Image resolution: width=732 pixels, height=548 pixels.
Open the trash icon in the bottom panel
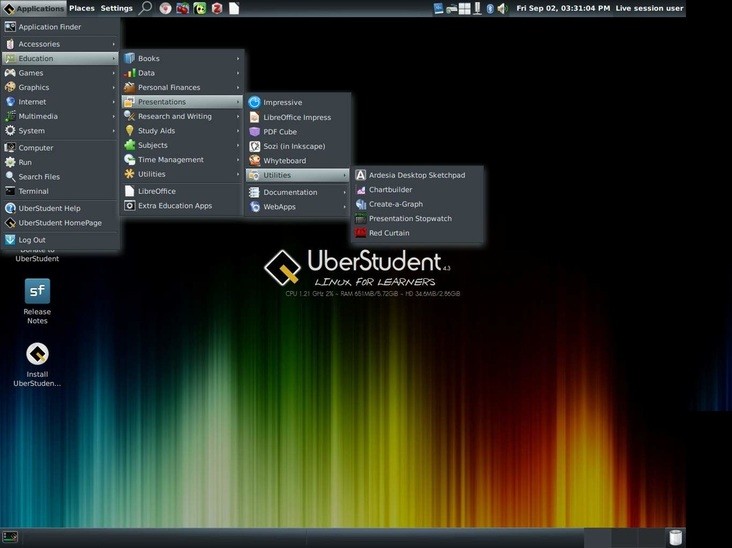[676, 538]
